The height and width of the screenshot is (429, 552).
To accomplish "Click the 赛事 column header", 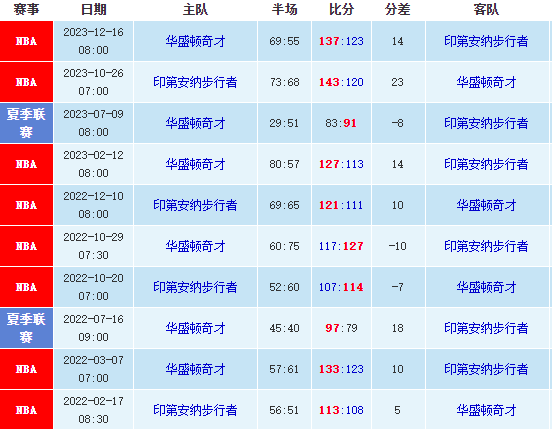I will click(x=26, y=9).
